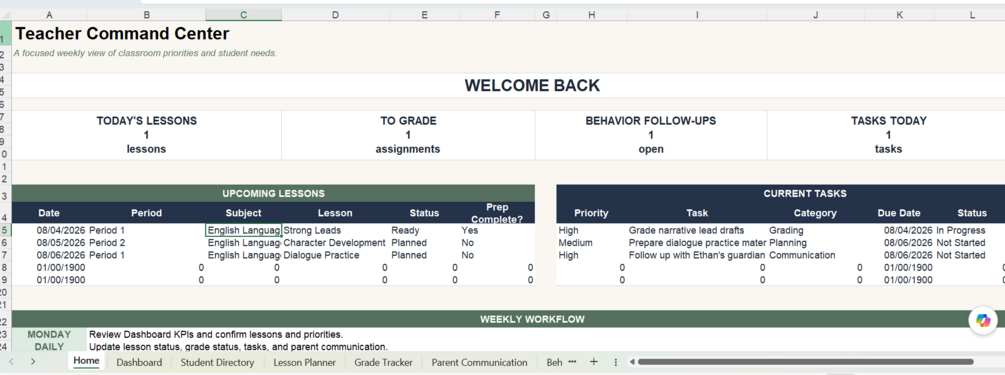Show hidden sheet tabs via the ellipsis icon
The width and height of the screenshot is (1005, 375).
572,362
